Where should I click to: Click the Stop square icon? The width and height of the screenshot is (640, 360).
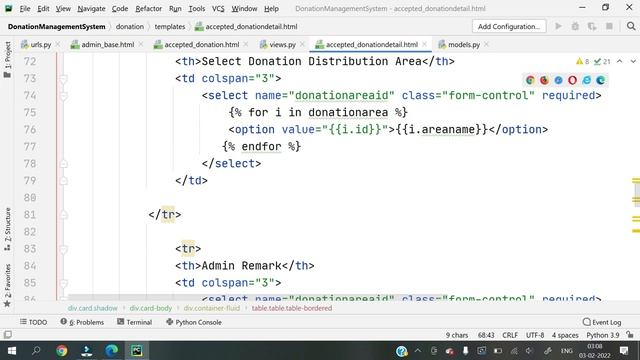click(609, 26)
